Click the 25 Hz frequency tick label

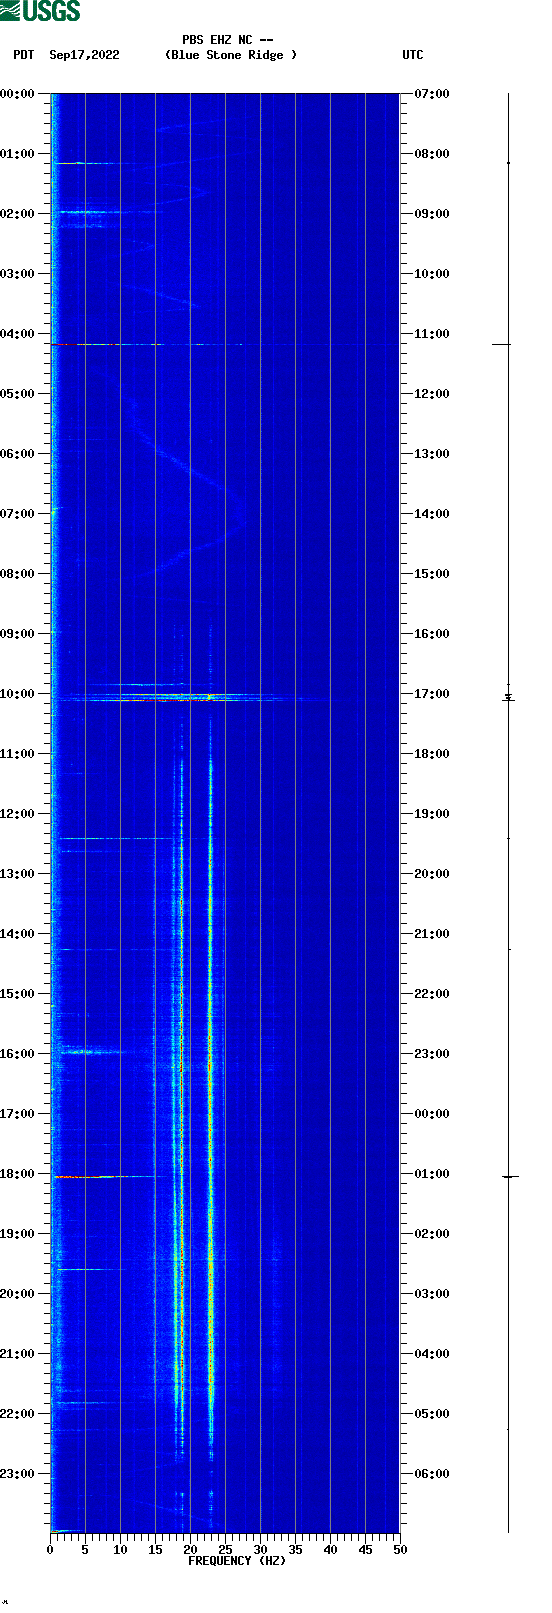point(225,1550)
